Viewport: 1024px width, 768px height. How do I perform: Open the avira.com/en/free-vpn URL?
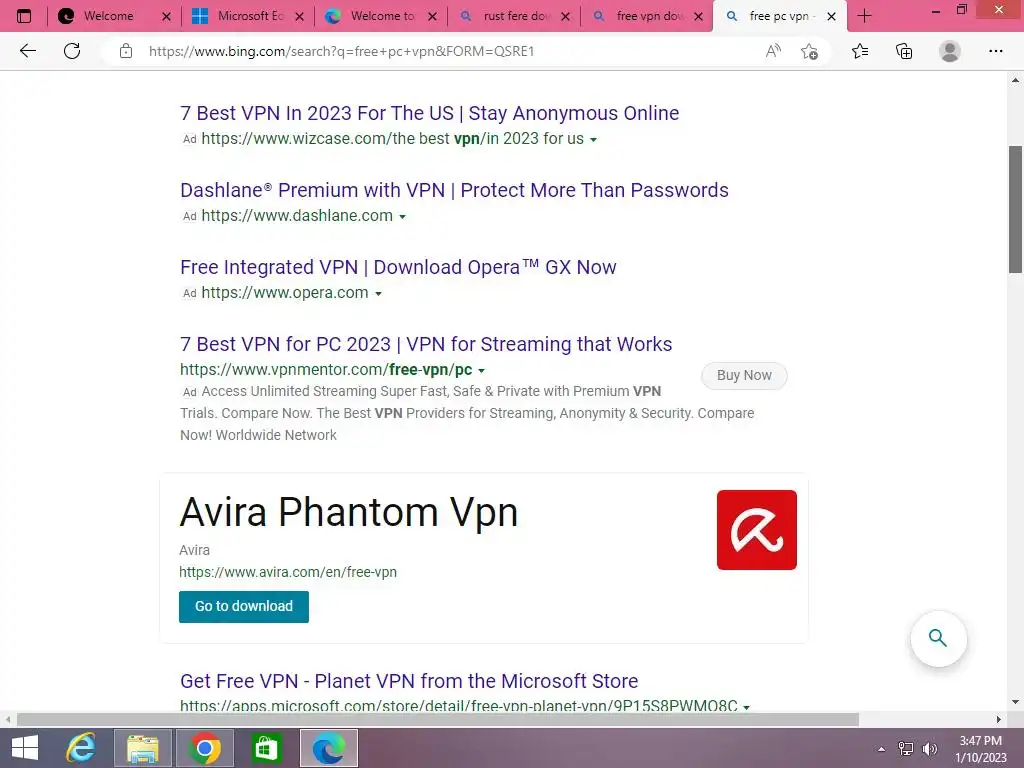click(x=287, y=572)
